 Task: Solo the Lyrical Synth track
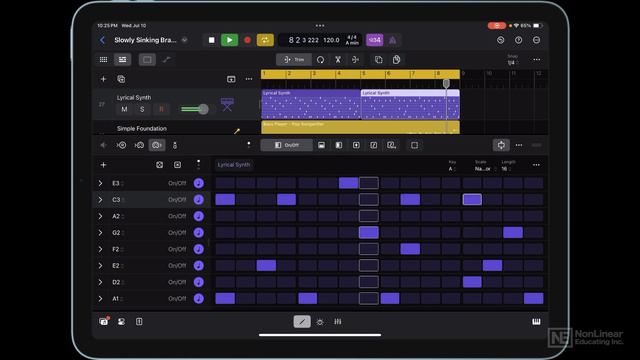pos(142,109)
